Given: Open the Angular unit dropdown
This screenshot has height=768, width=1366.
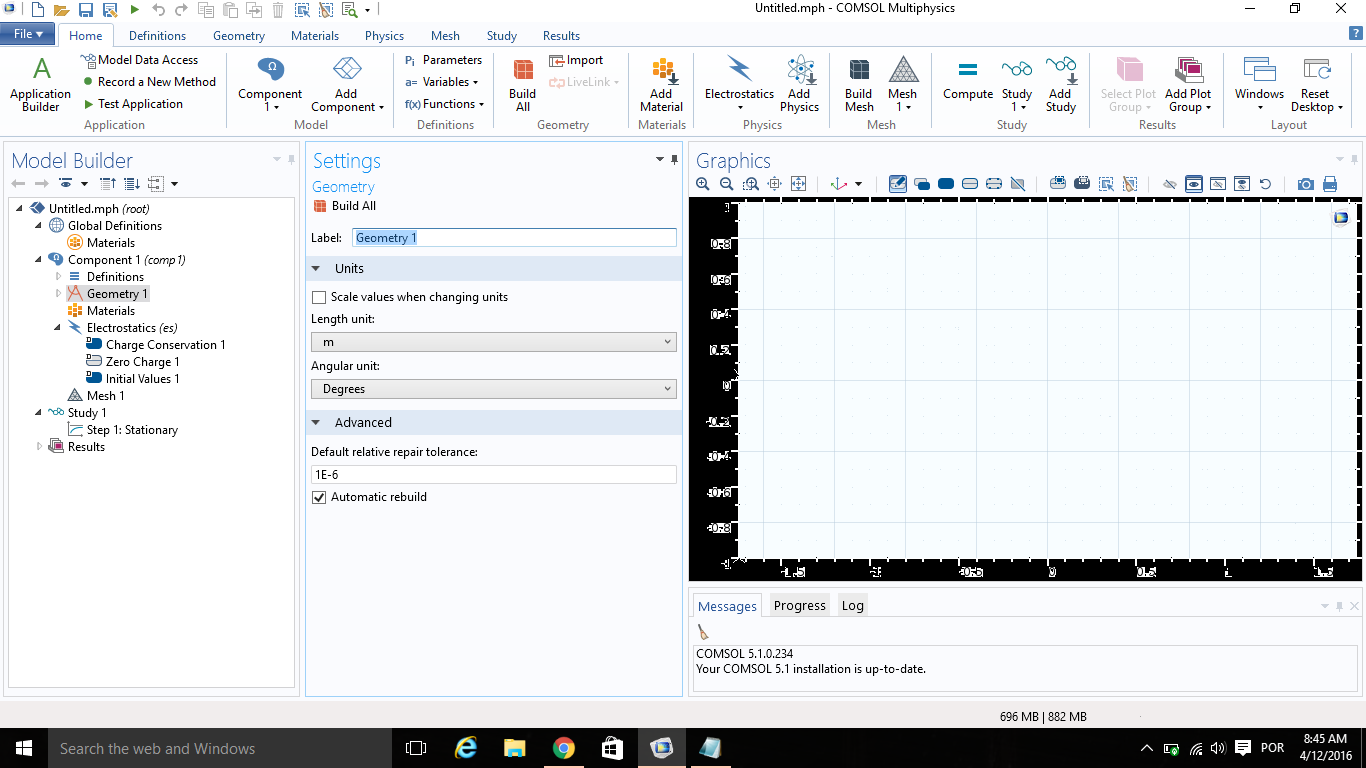Looking at the screenshot, I should [493, 389].
